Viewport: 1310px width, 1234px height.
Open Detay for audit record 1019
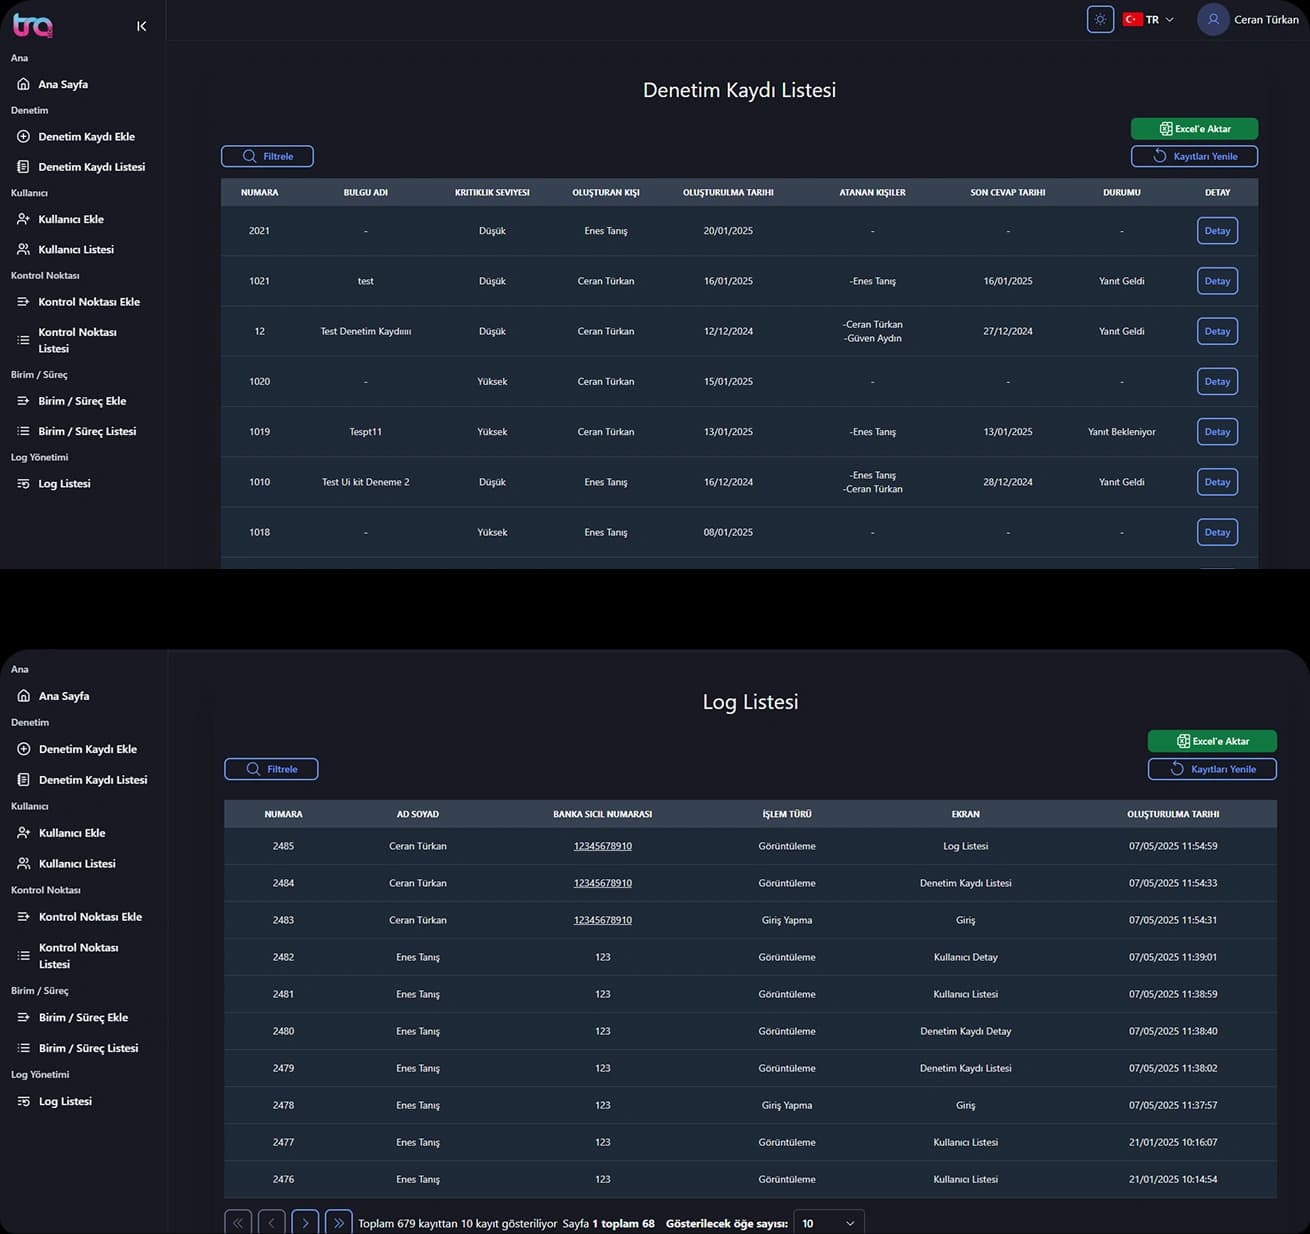pos(1217,432)
